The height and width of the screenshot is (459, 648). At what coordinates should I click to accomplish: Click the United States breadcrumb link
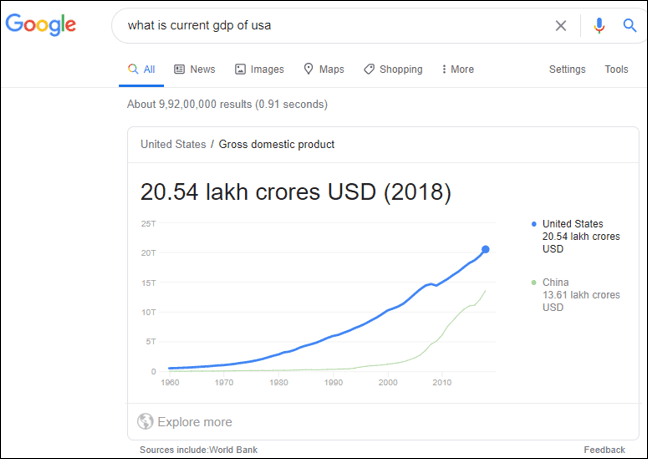[173, 144]
